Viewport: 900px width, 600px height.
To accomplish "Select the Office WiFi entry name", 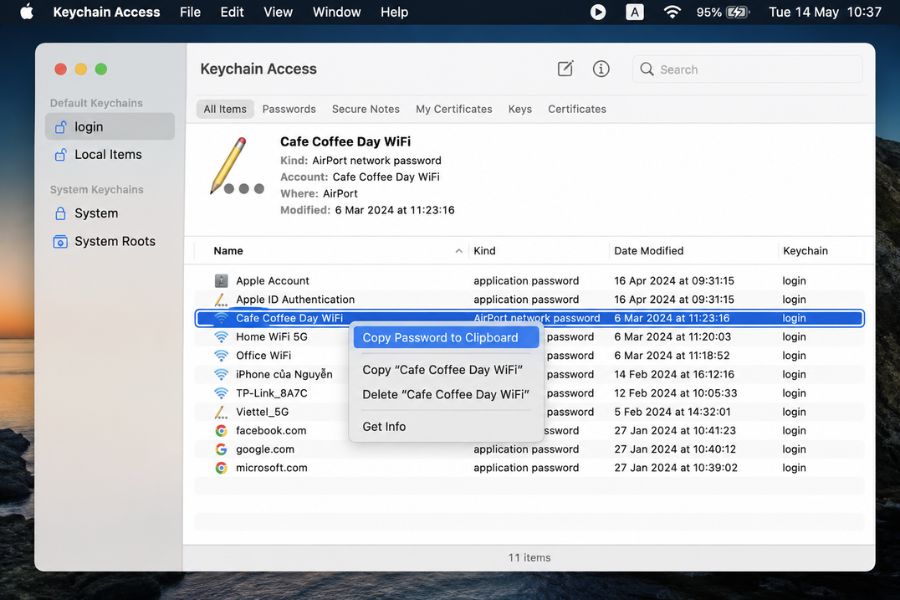I will click(x=263, y=355).
